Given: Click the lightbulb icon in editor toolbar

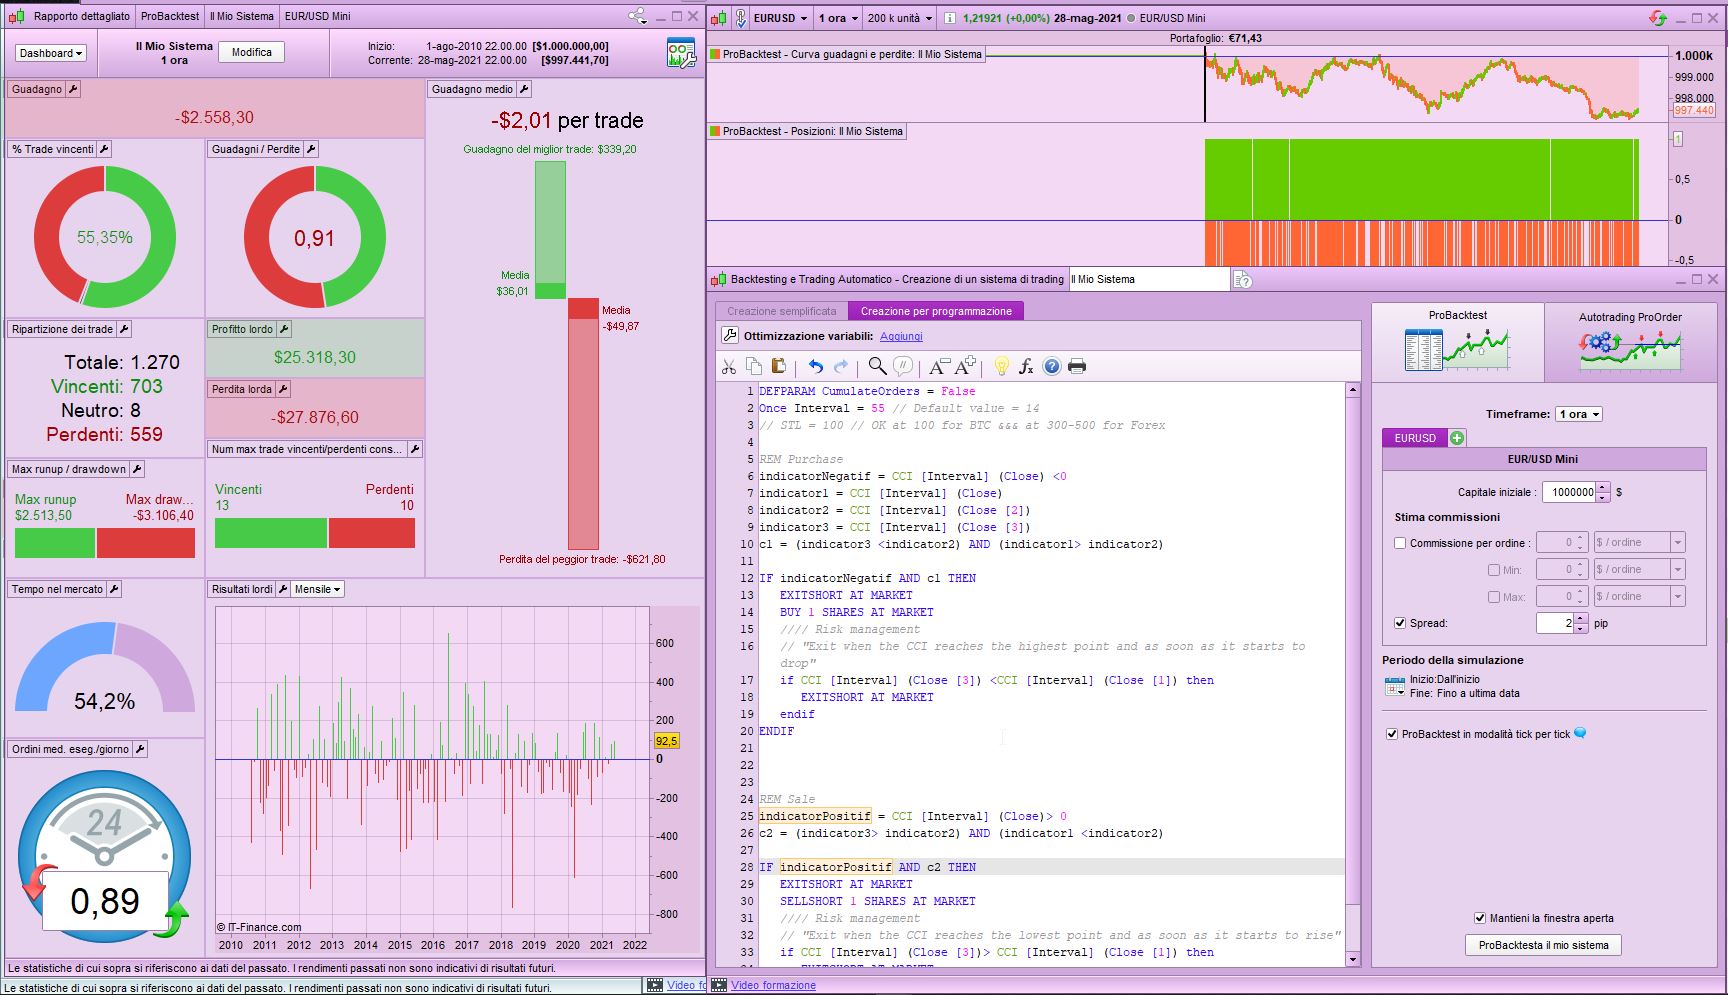Looking at the screenshot, I should click(1001, 367).
